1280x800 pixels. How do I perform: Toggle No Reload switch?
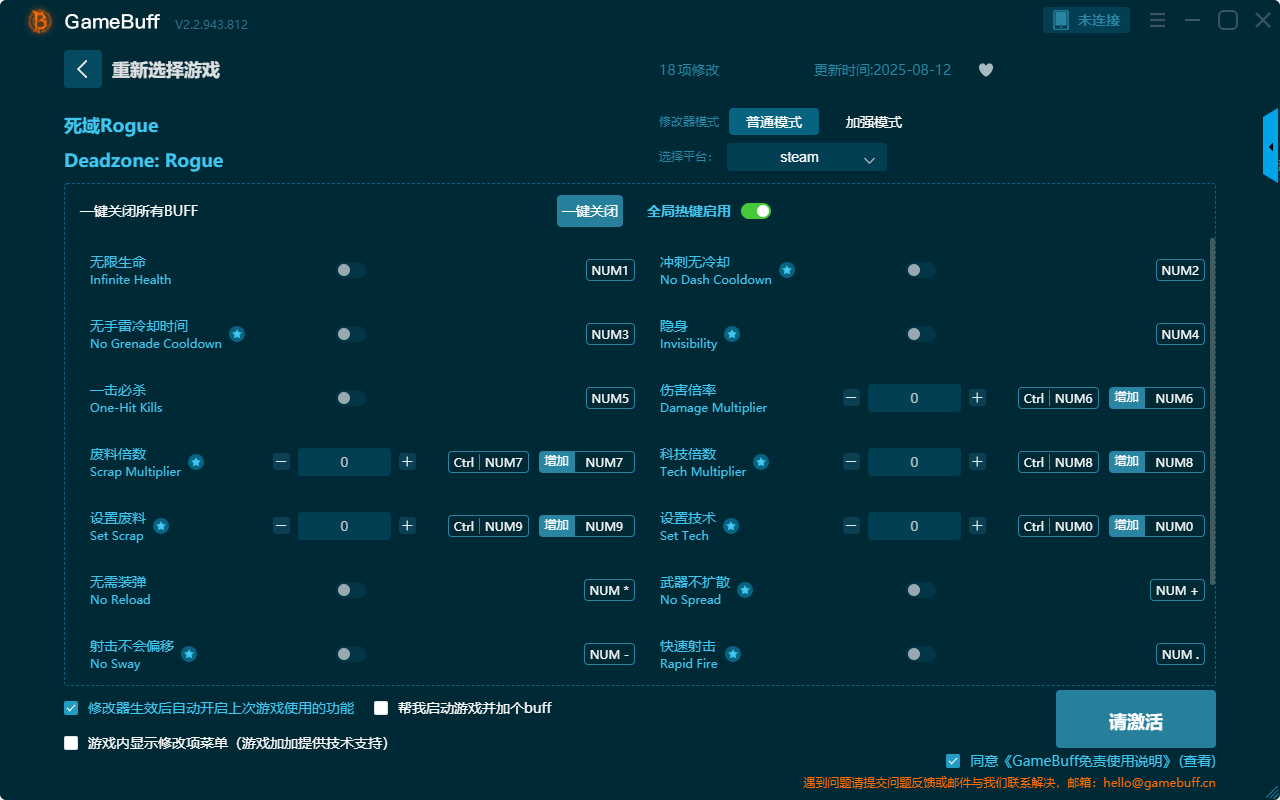tap(351, 590)
